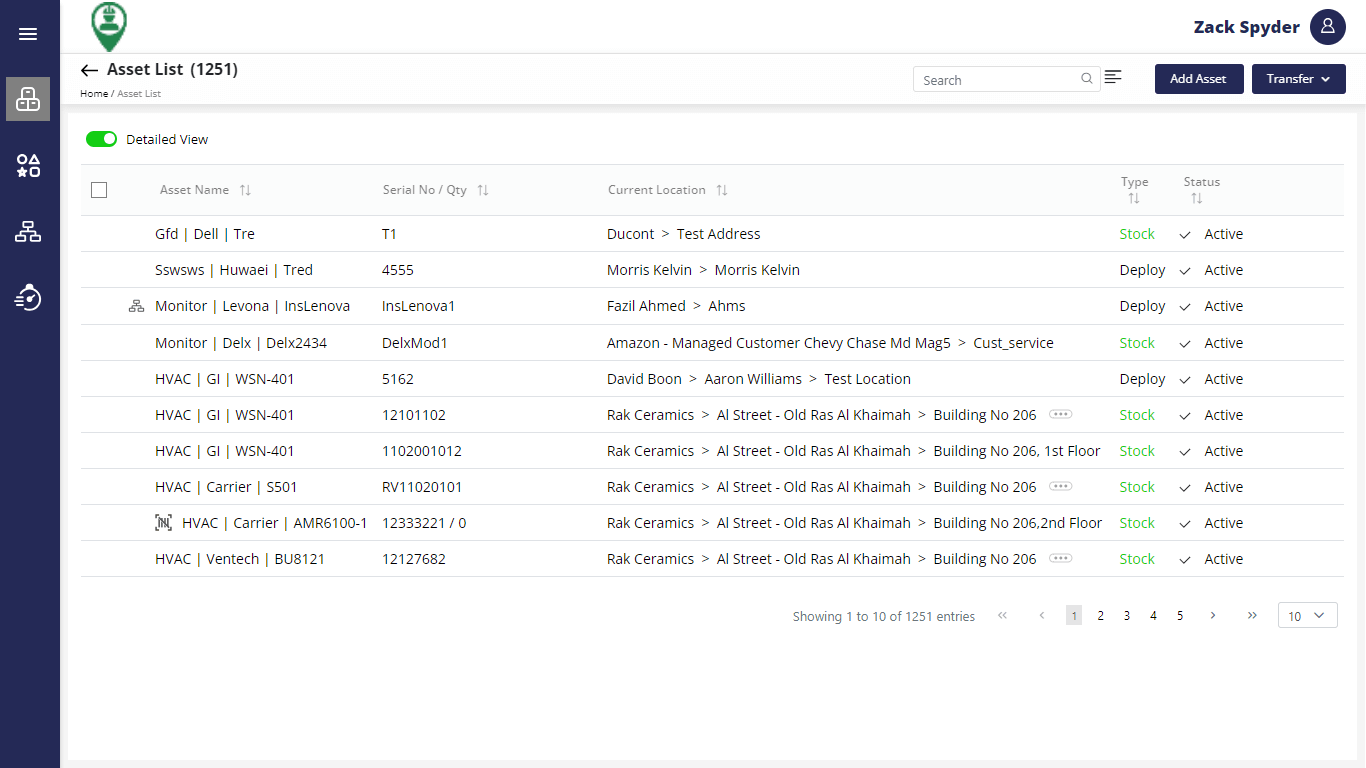1366x768 pixels.
Task: Open asset HVAC | Ventech | BU8121
Action: (240, 559)
